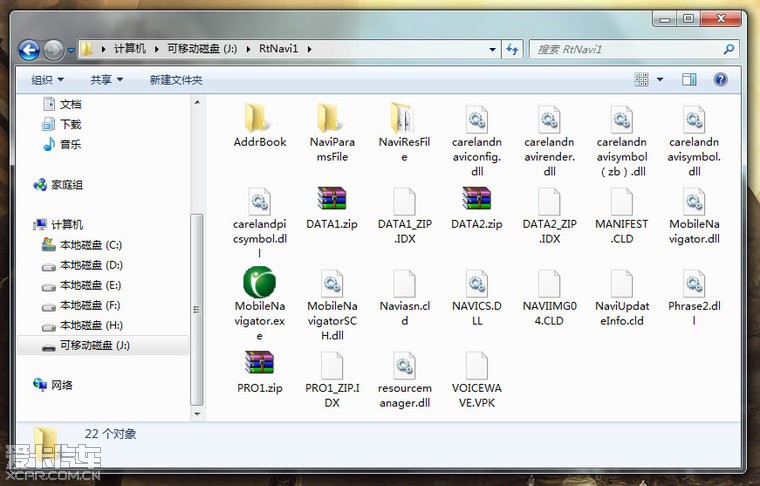Select carelandnavirender.dll file icon

[549, 119]
